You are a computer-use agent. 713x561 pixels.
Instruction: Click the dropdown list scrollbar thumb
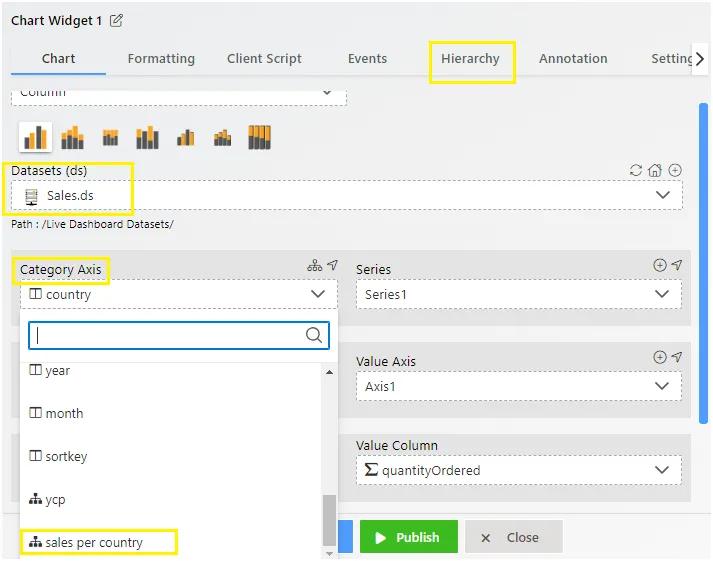[329, 520]
